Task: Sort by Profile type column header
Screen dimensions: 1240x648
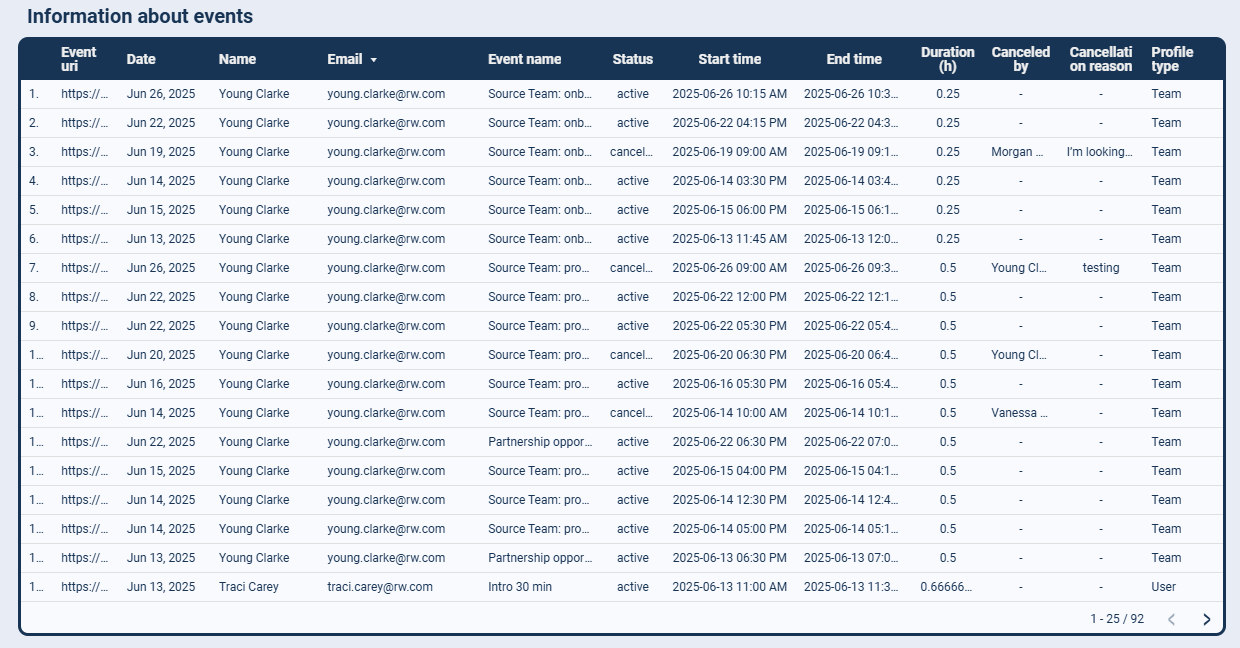Action: coord(1172,59)
